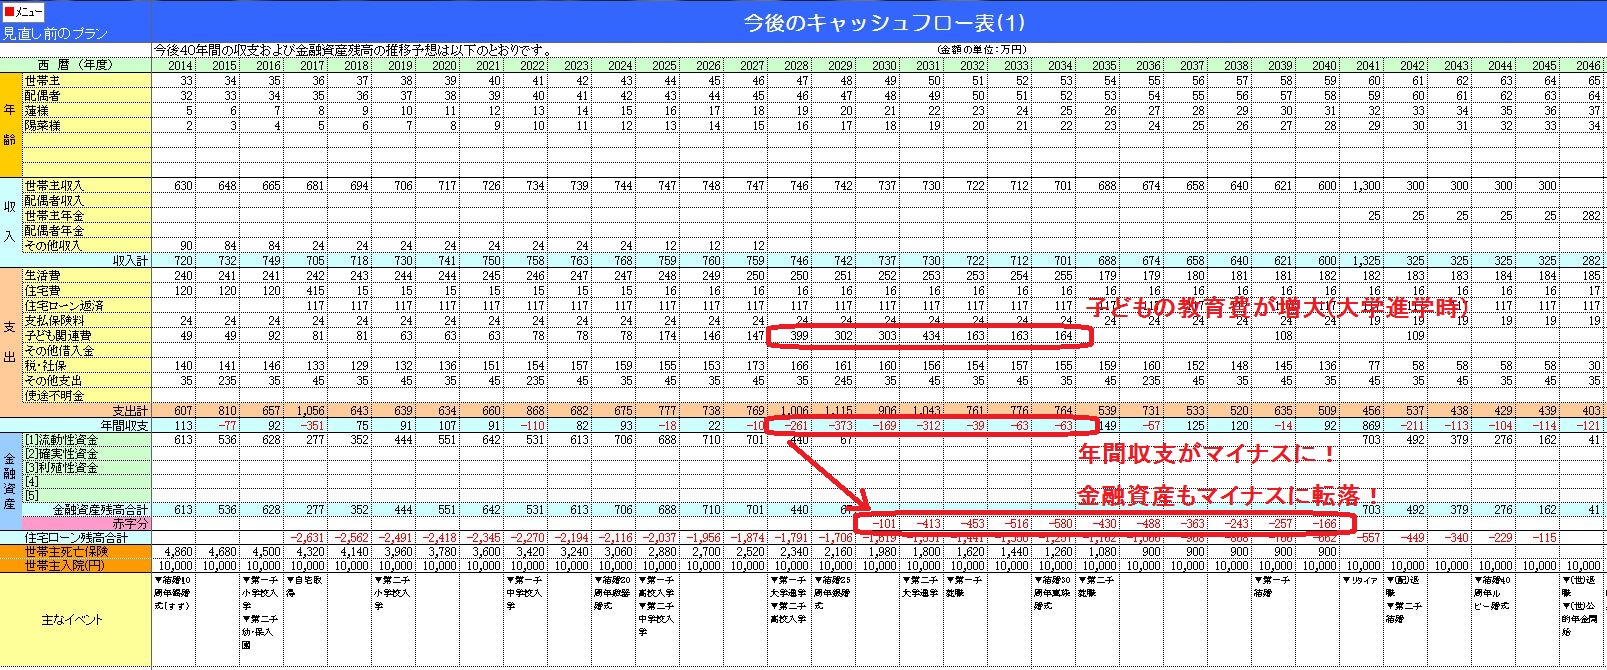Image resolution: width=1607 pixels, height=670 pixels.
Task: Select the 2014 year column header
Action: click(x=180, y=65)
